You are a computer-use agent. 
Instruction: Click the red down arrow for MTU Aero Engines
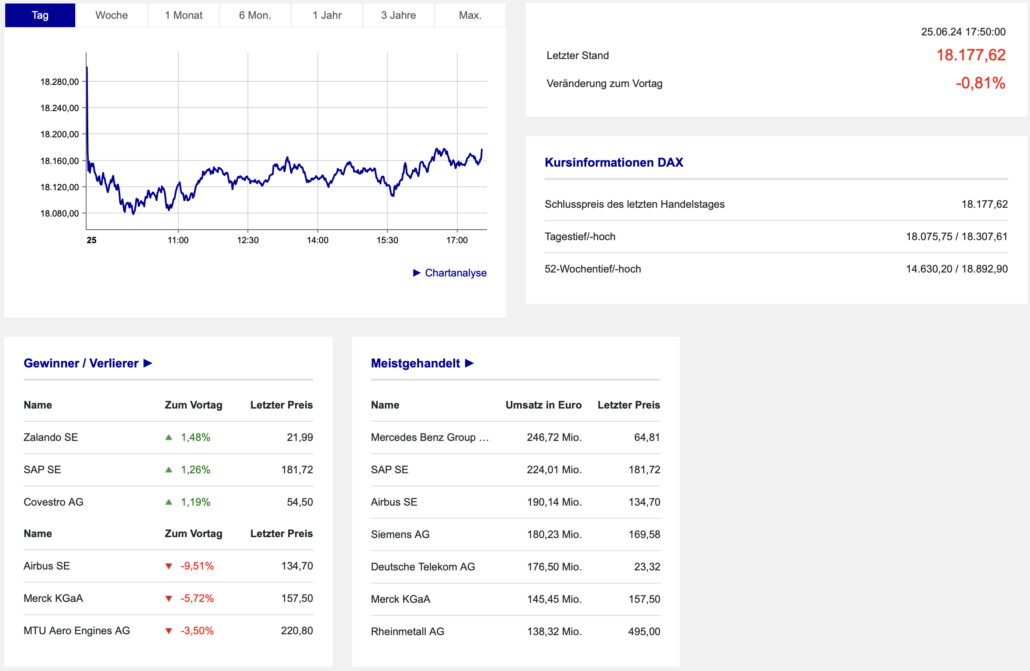pos(169,631)
